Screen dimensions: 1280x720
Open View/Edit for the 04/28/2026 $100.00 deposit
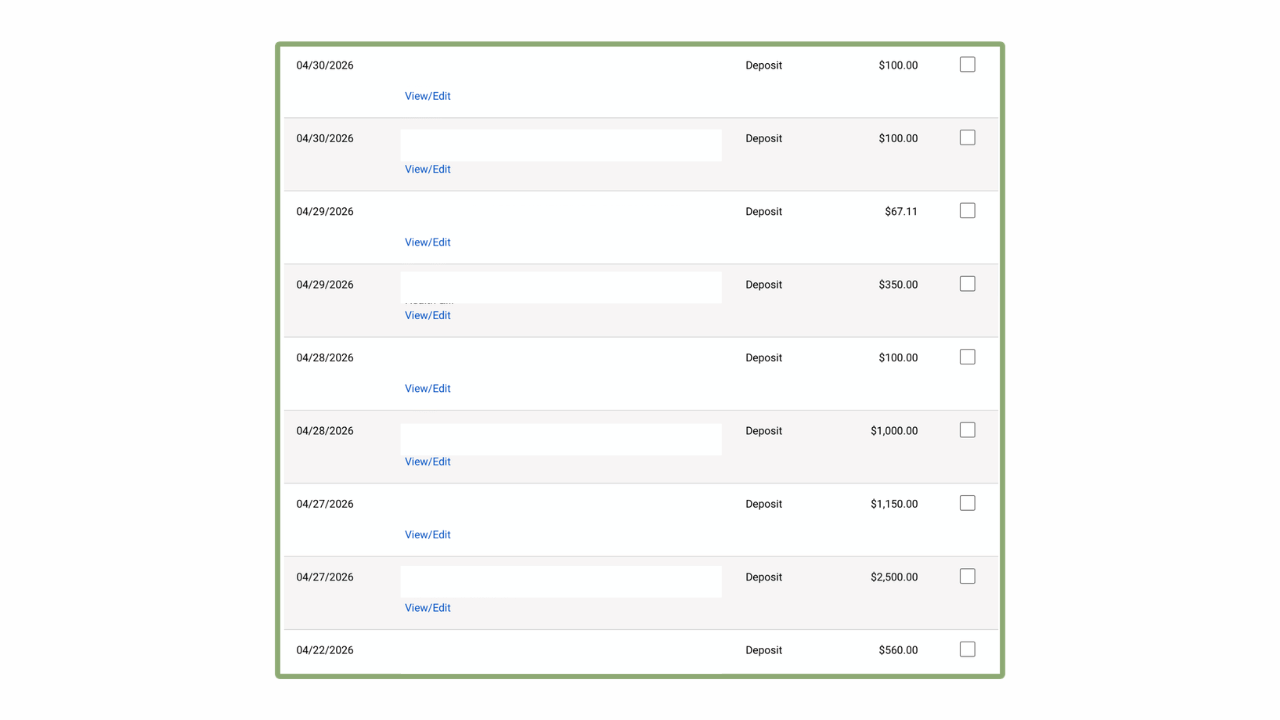pyautogui.click(x=428, y=388)
